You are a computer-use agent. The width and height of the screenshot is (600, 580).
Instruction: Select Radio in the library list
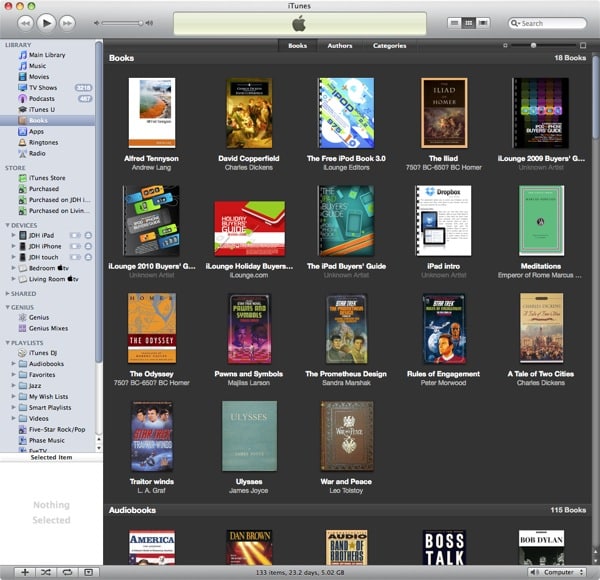(37, 153)
